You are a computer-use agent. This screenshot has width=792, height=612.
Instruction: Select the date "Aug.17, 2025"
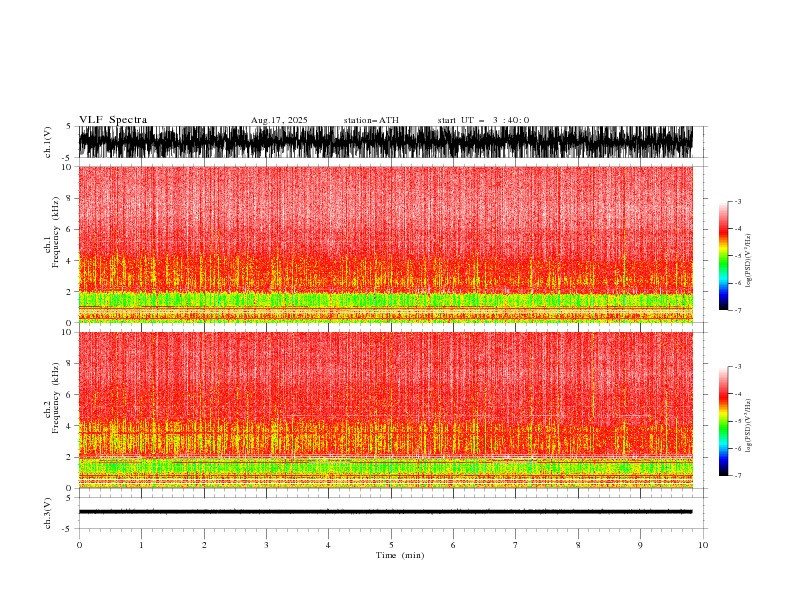pyautogui.click(x=279, y=120)
